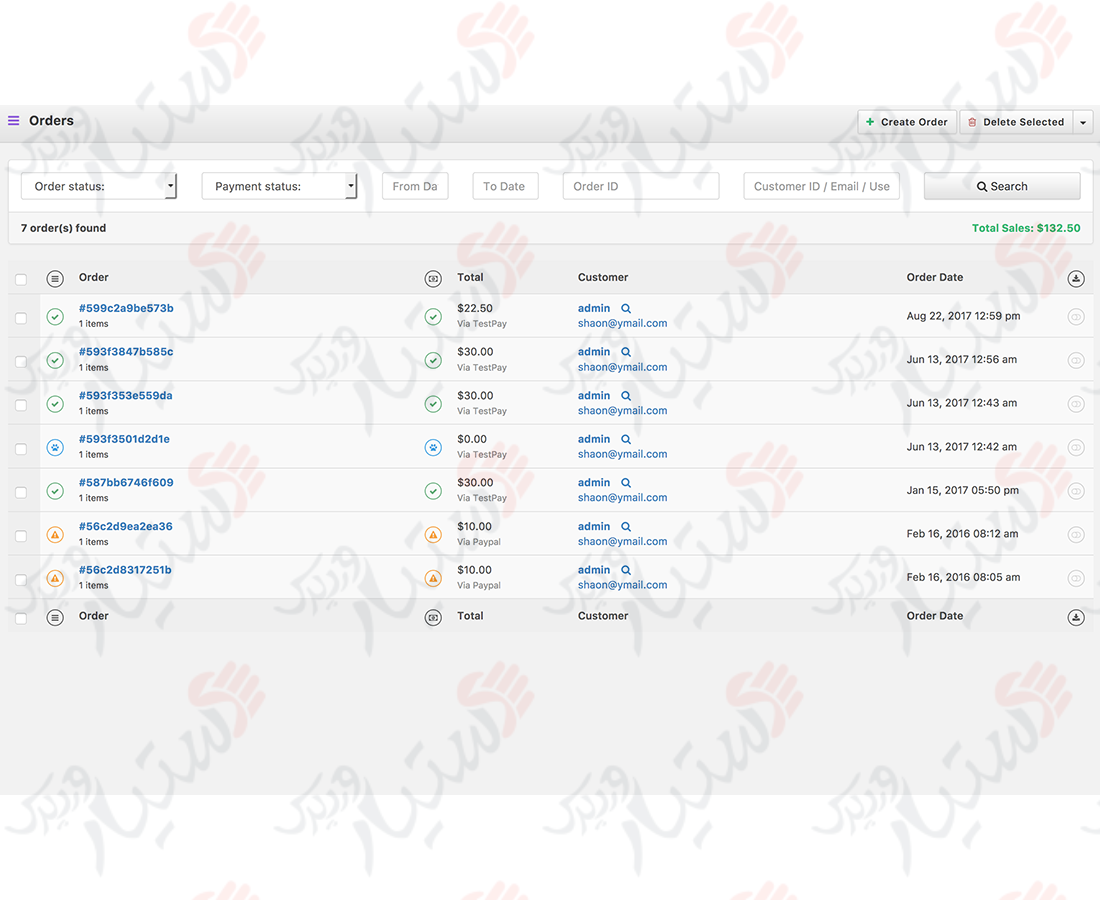Screen dimensions: 1100x900
Task: Click the circled status icon in the Order column header
Action: pos(55,278)
